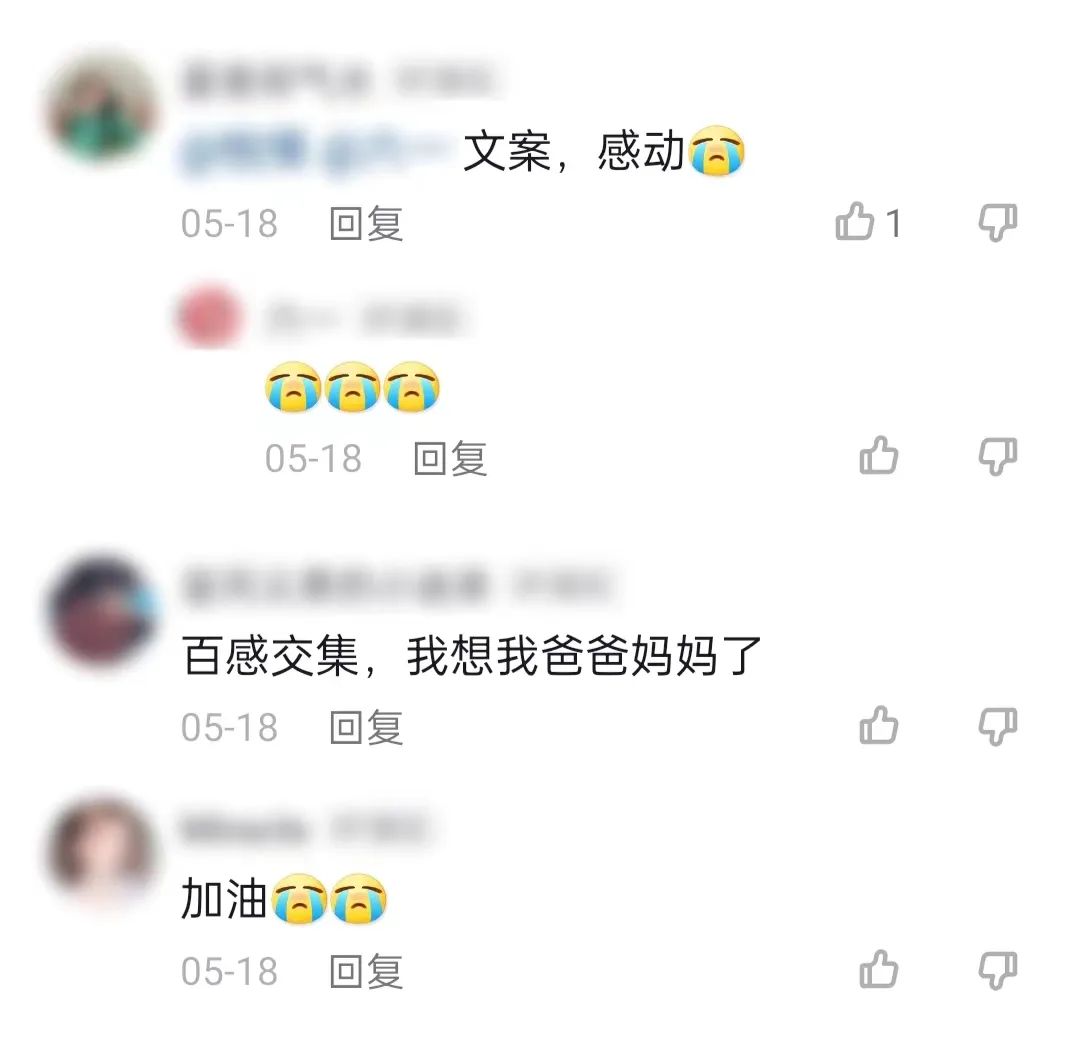Open the red avatar of reply author
Screen dimensions: 1080x1044
coord(210,317)
